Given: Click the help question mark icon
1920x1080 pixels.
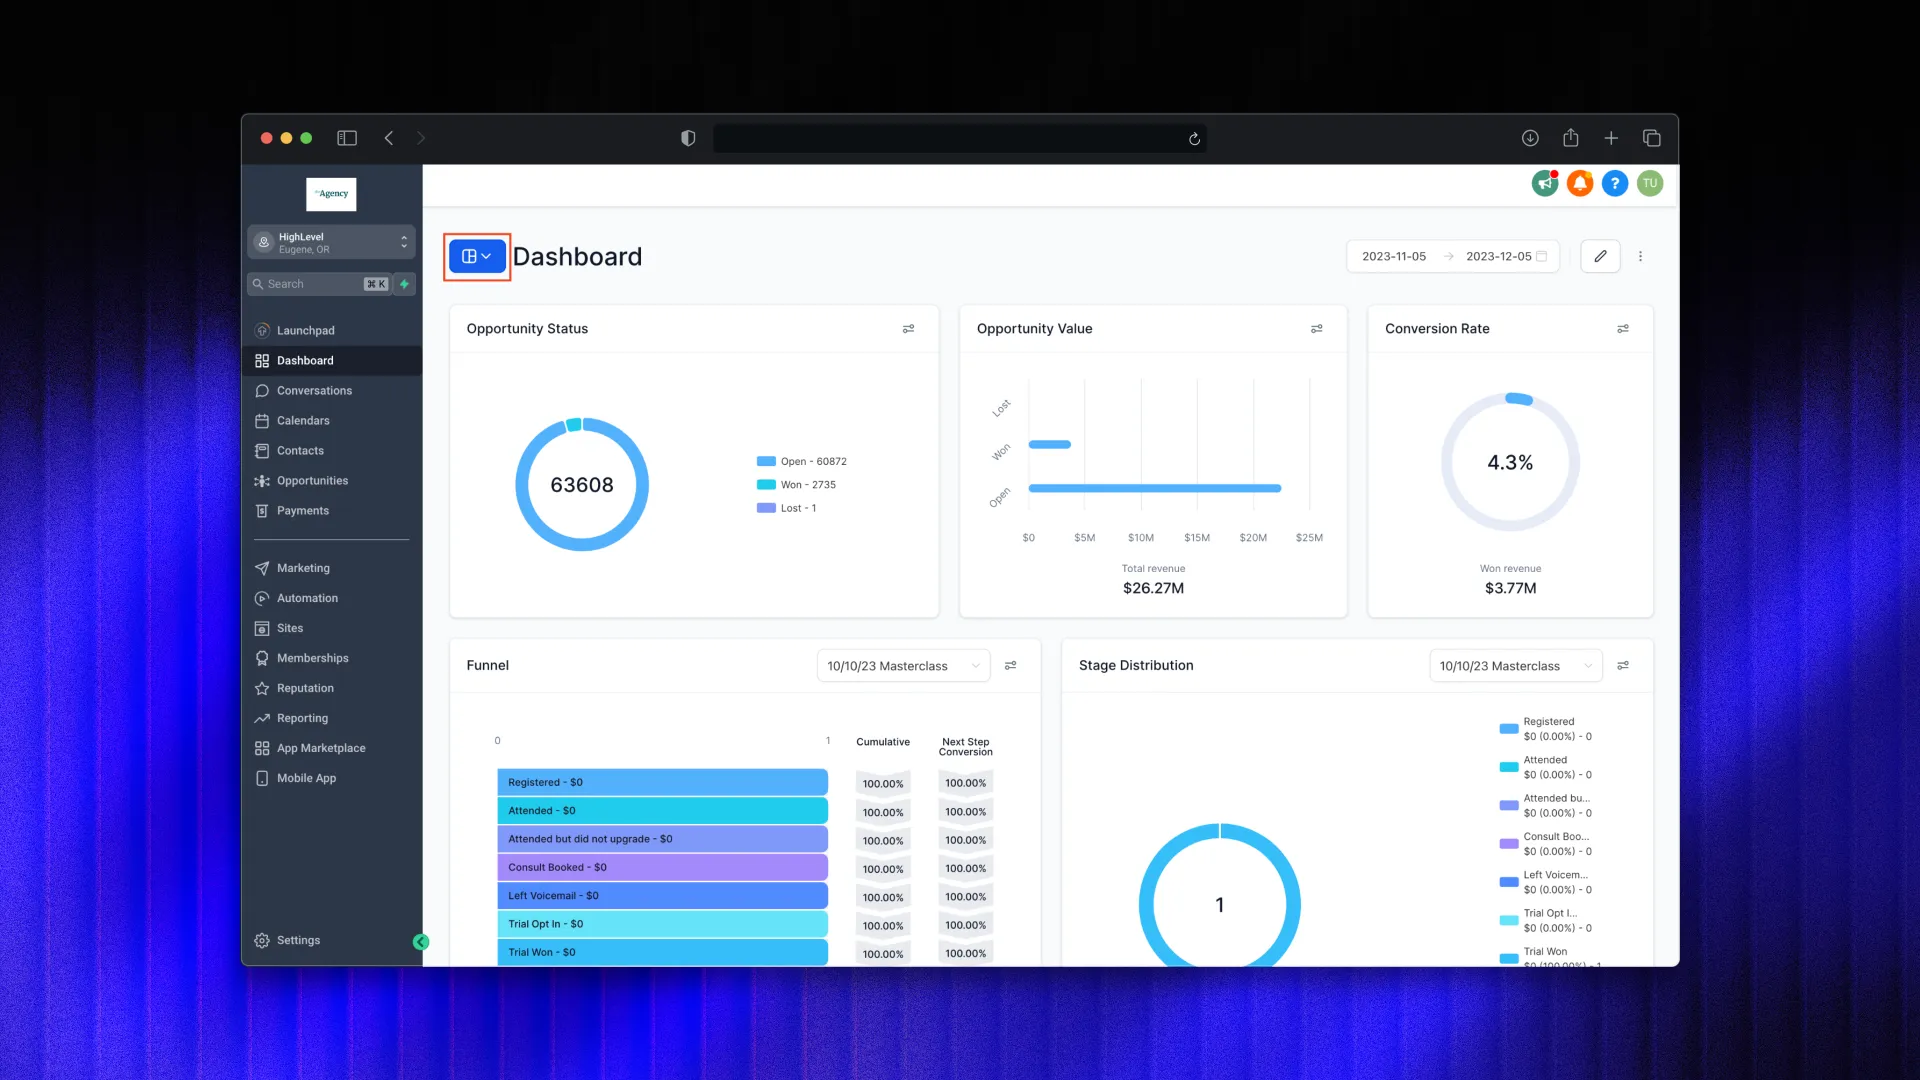Looking at the screenshot, I should (1615, 184).
